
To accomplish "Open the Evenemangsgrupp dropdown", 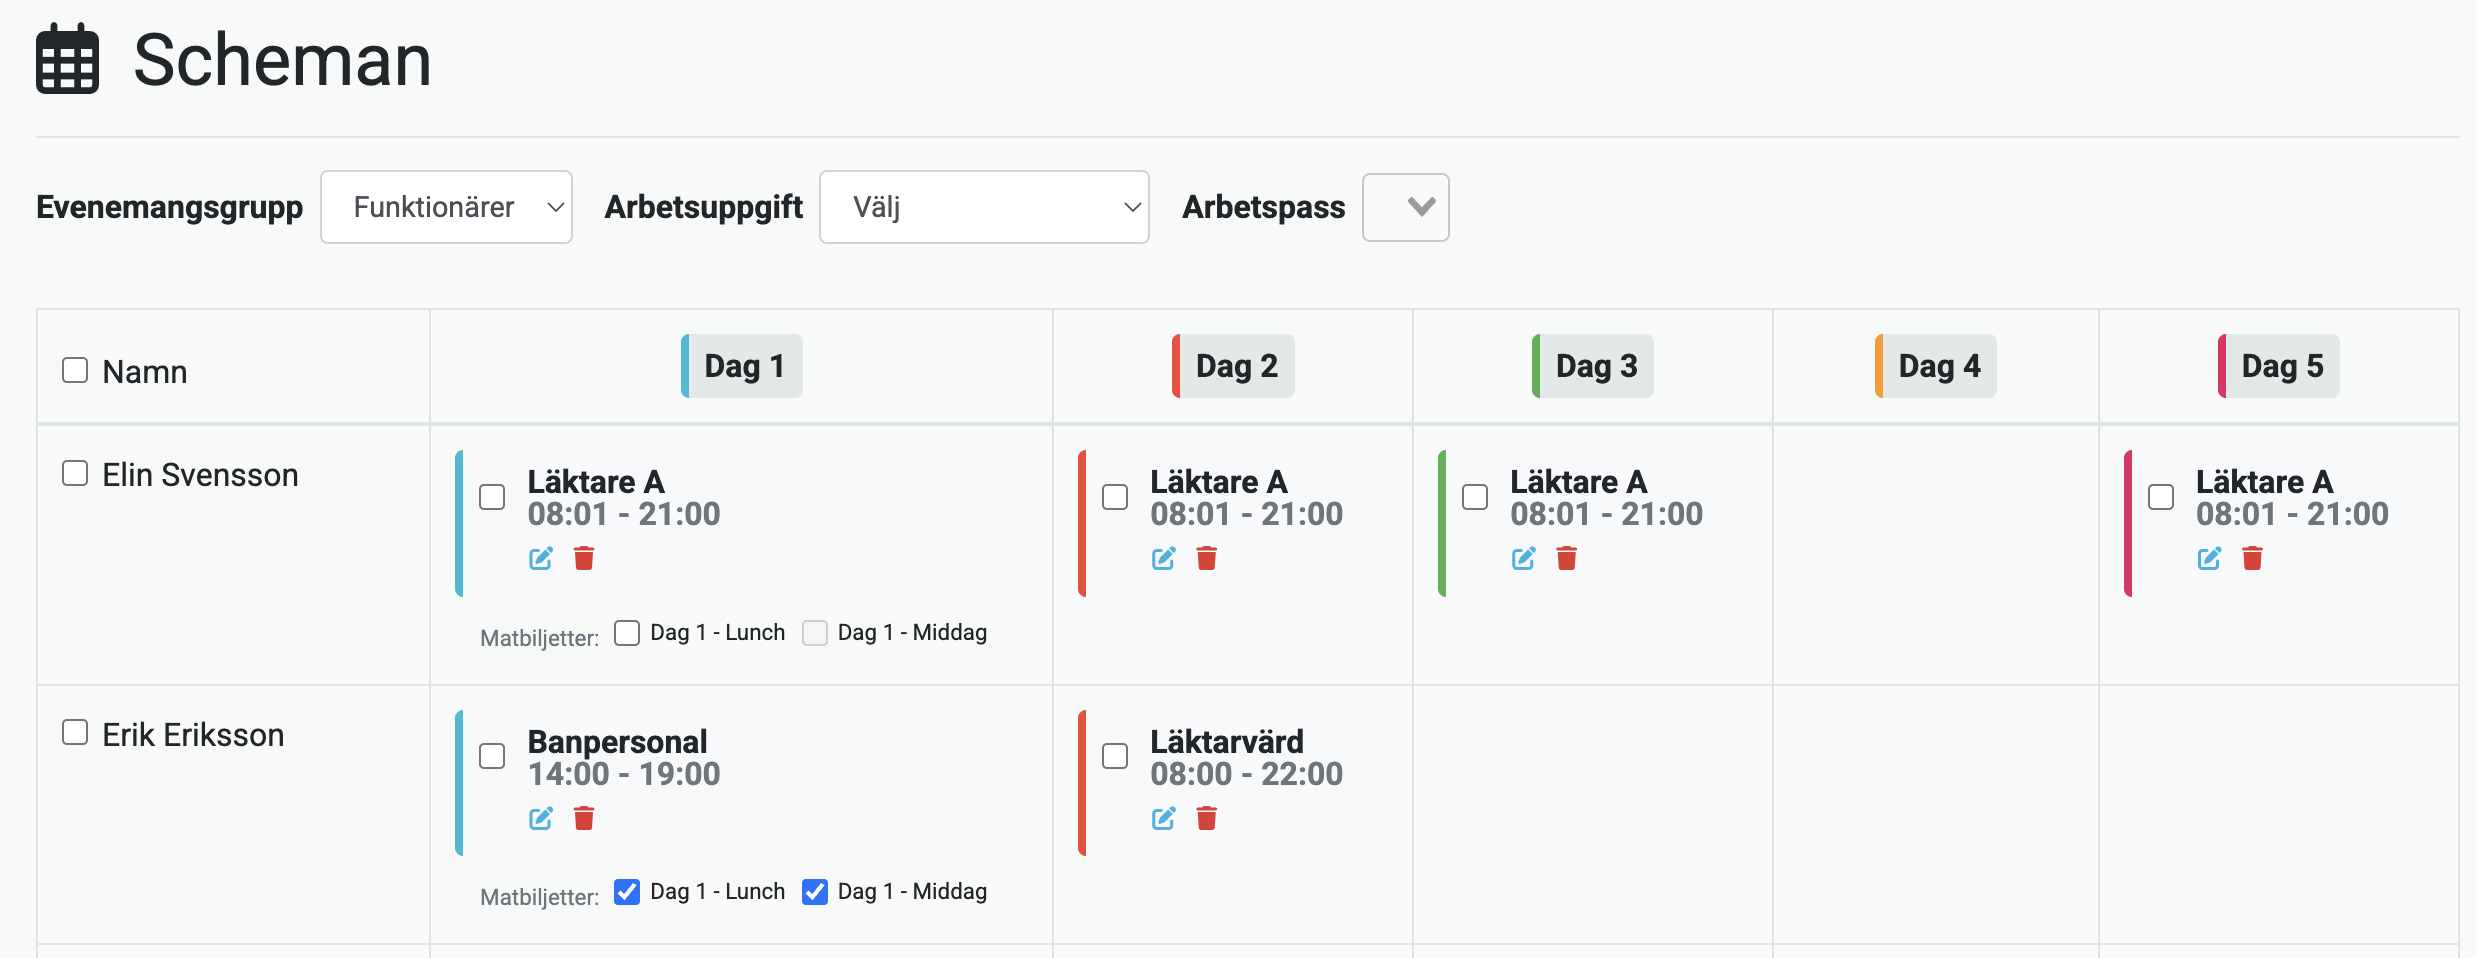I will (x=446, y=207).
